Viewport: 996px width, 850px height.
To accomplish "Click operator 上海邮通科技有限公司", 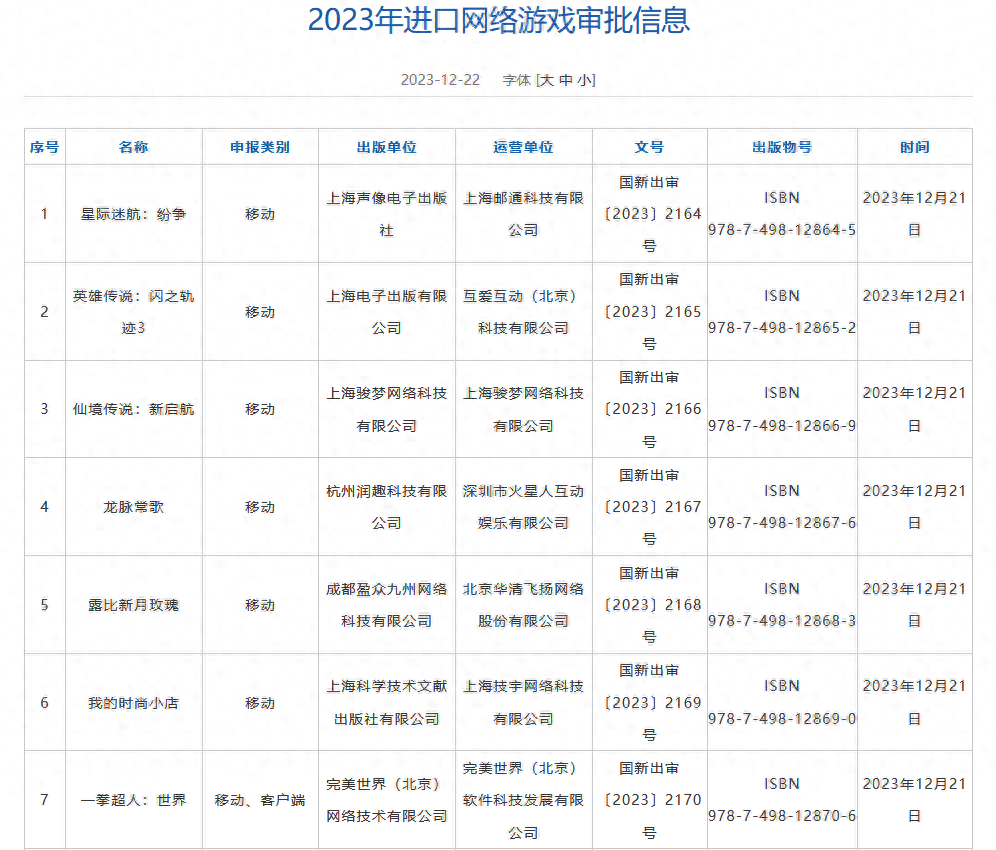I will click(523, 214).
